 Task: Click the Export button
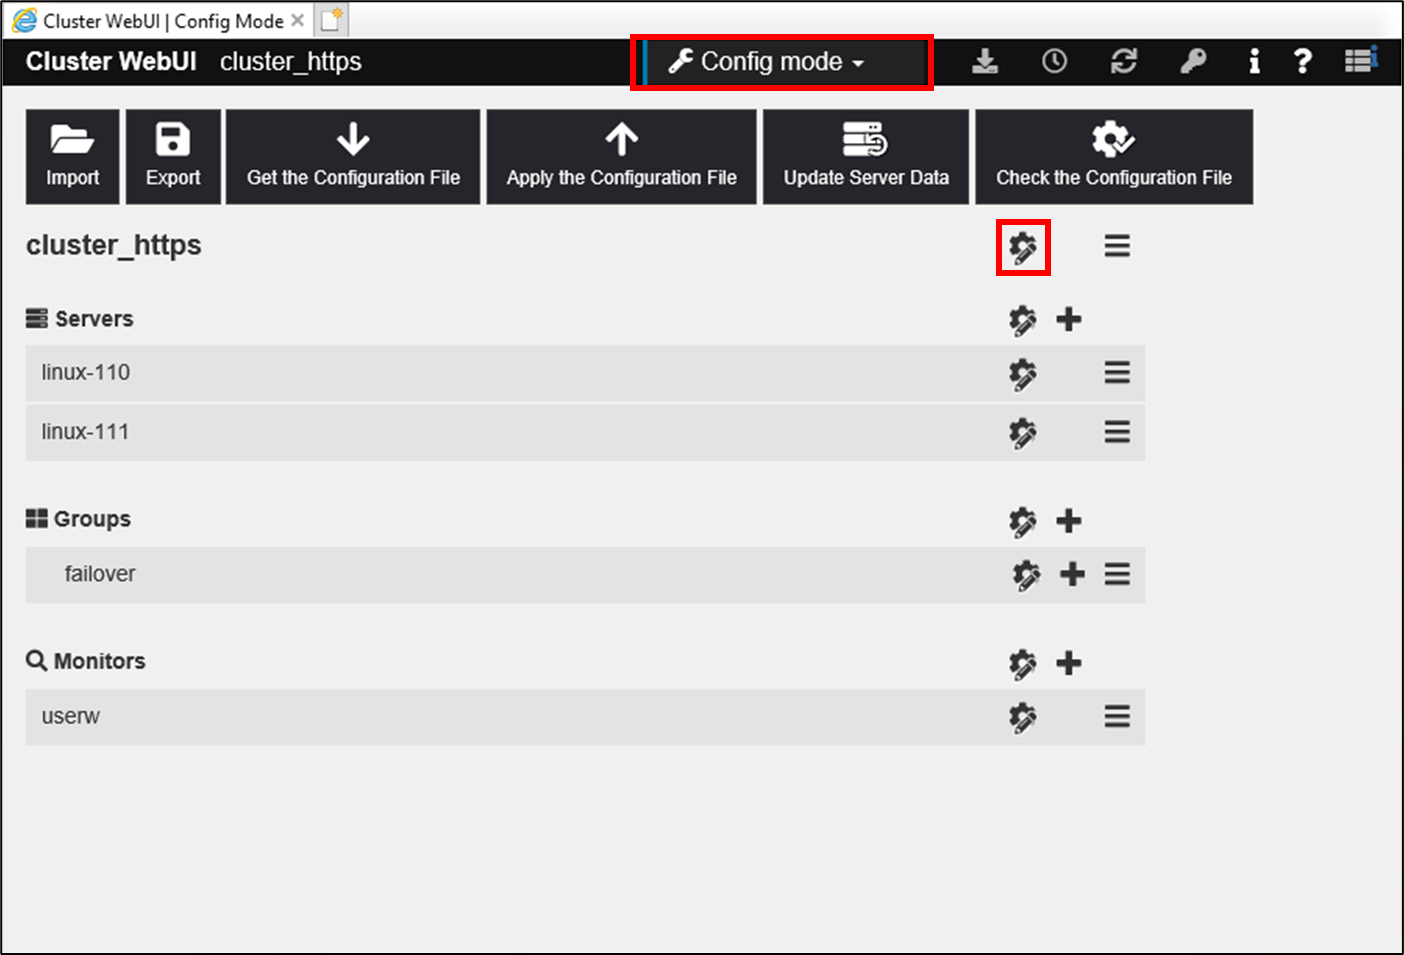pos(173,157)
